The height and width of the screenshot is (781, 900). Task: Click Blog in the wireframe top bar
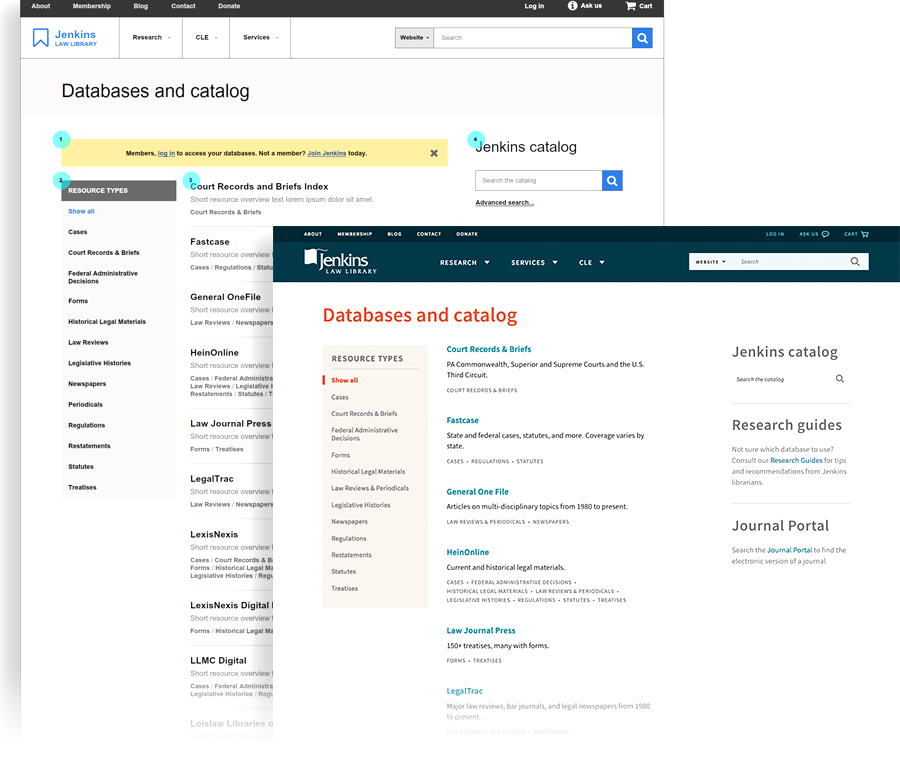tap(141, 6)
